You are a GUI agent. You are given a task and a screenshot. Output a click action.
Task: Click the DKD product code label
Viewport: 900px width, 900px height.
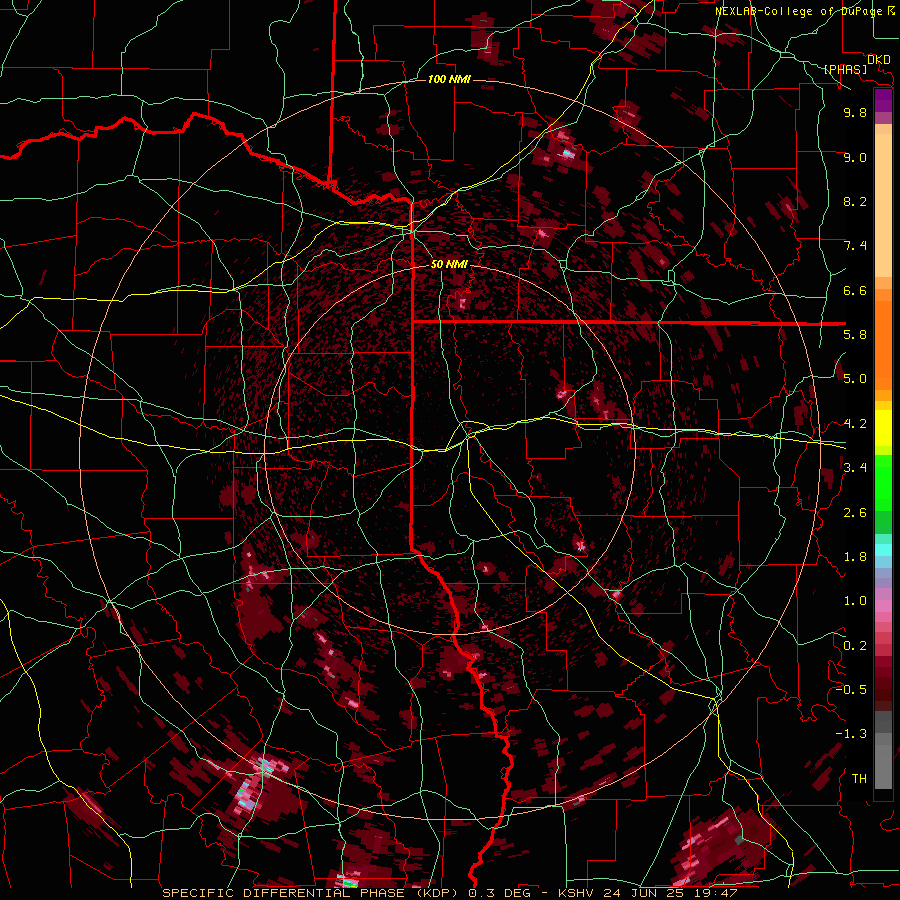(x=879, y=60)
